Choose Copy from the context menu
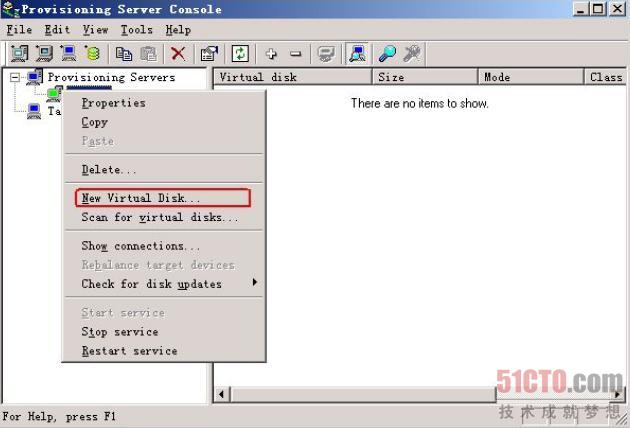The width and height of the screenshot is (630, 428). point(164,122)
